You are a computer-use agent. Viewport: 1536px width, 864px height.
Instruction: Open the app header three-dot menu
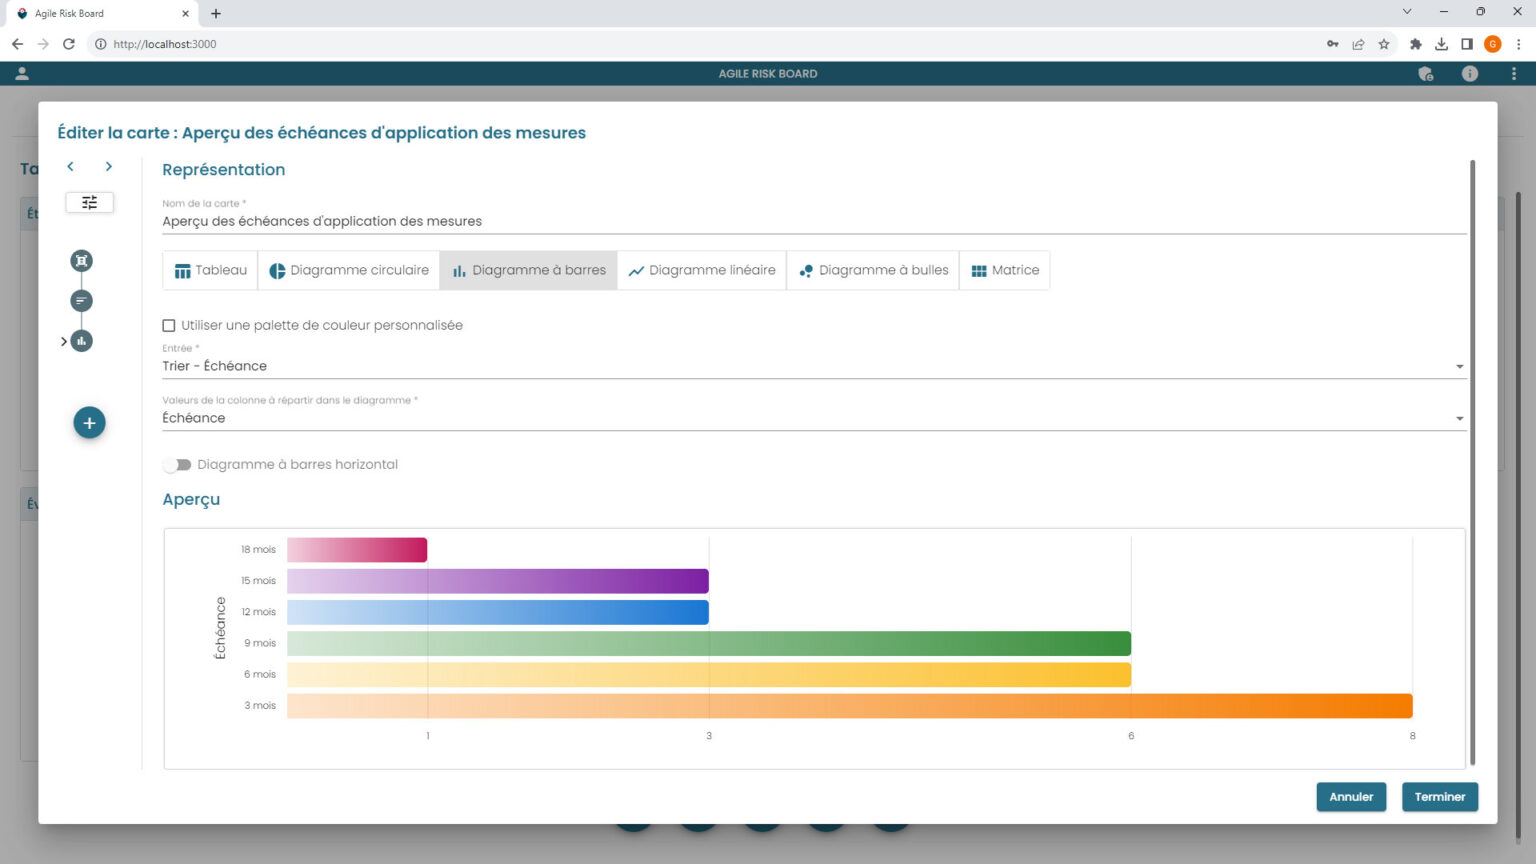[x=1513, y=74]
